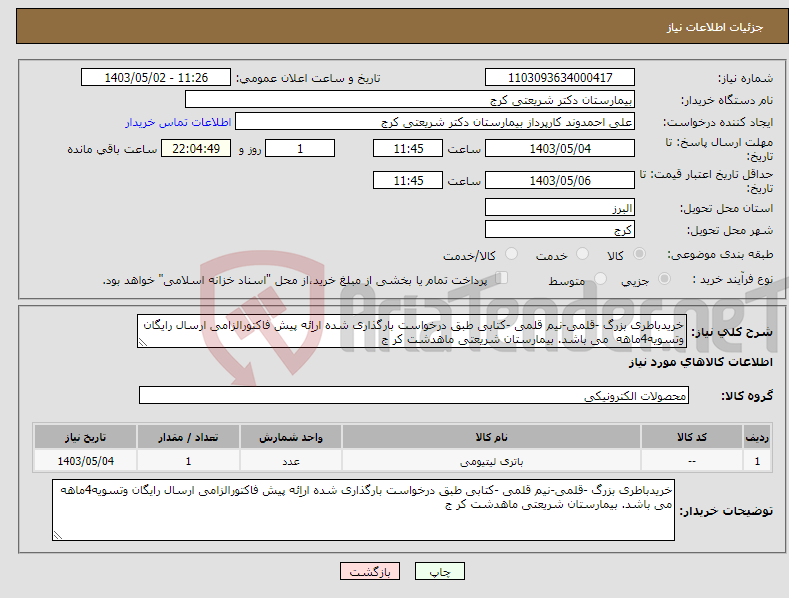
Task: Click the price validity time field 11:45
Action: point(408,180)
